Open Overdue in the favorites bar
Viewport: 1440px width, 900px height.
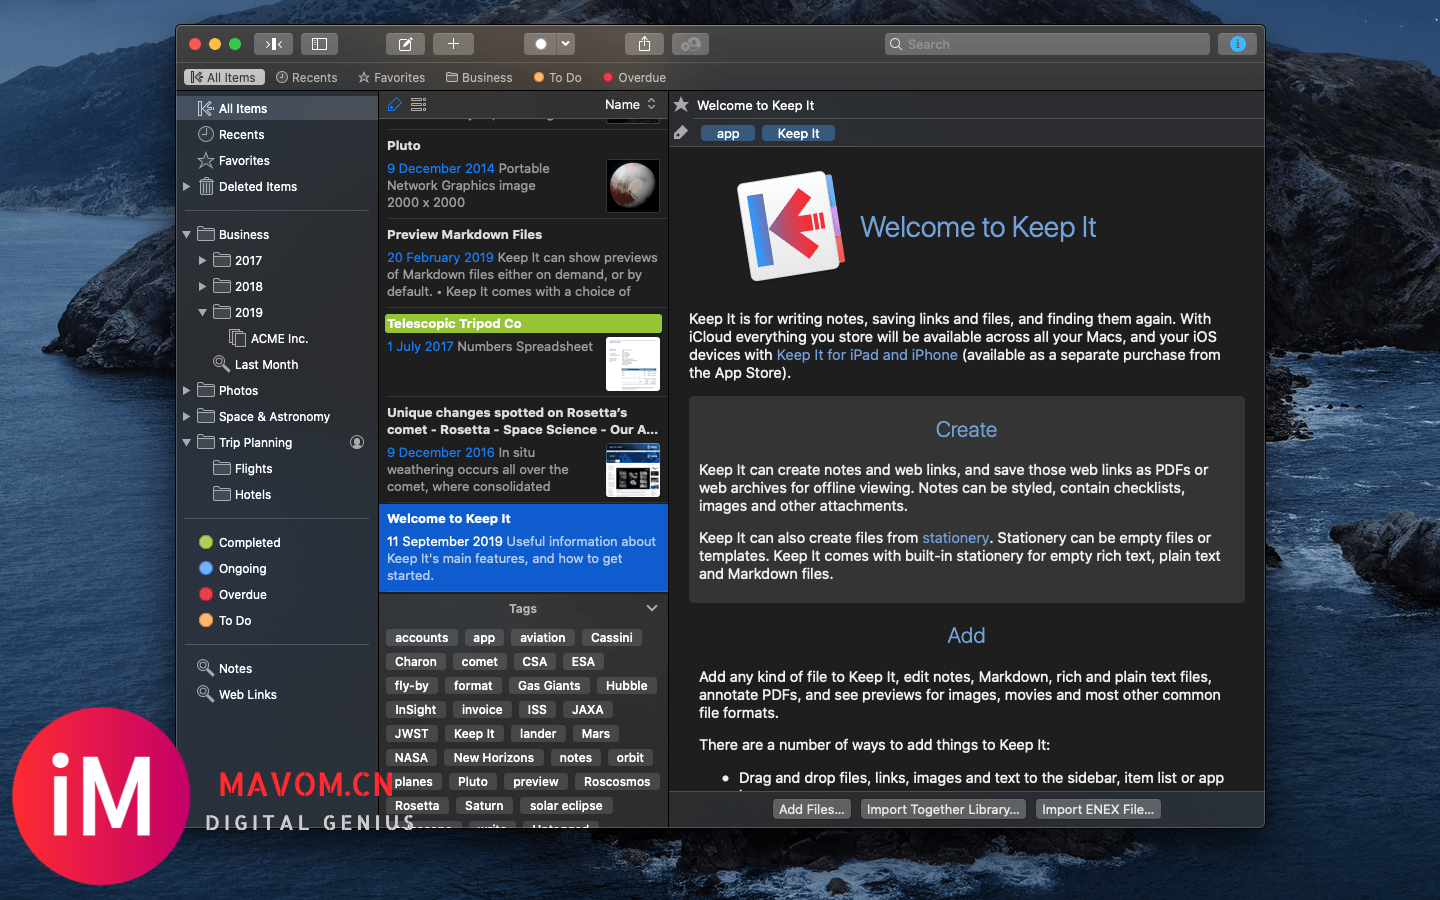634,77
